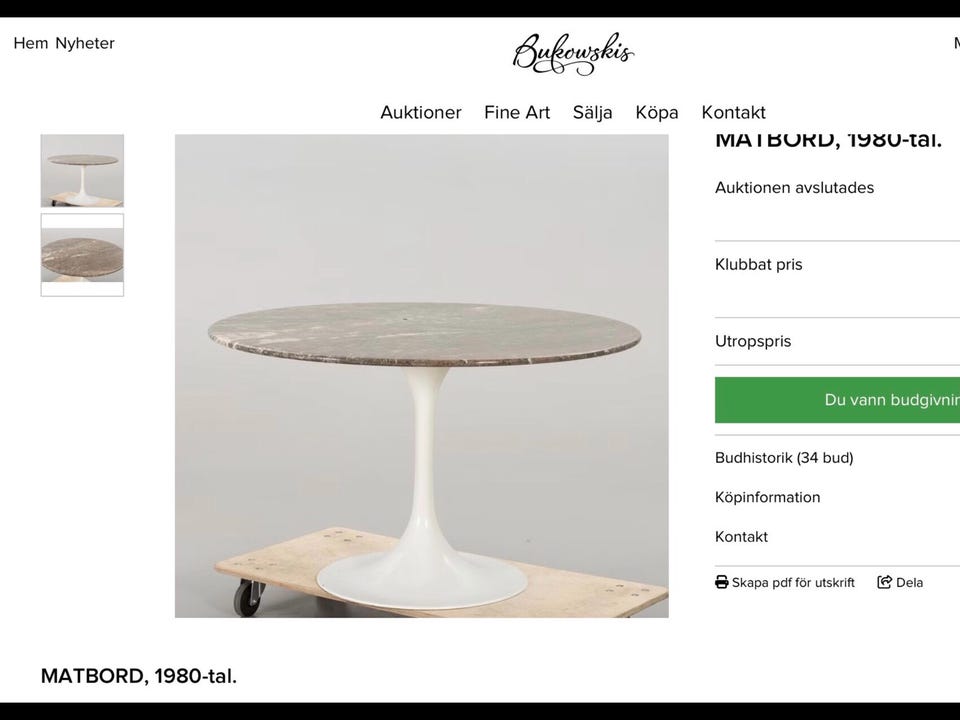Expand the Utropspris section
960x720 pixels.
click(753, 341)
